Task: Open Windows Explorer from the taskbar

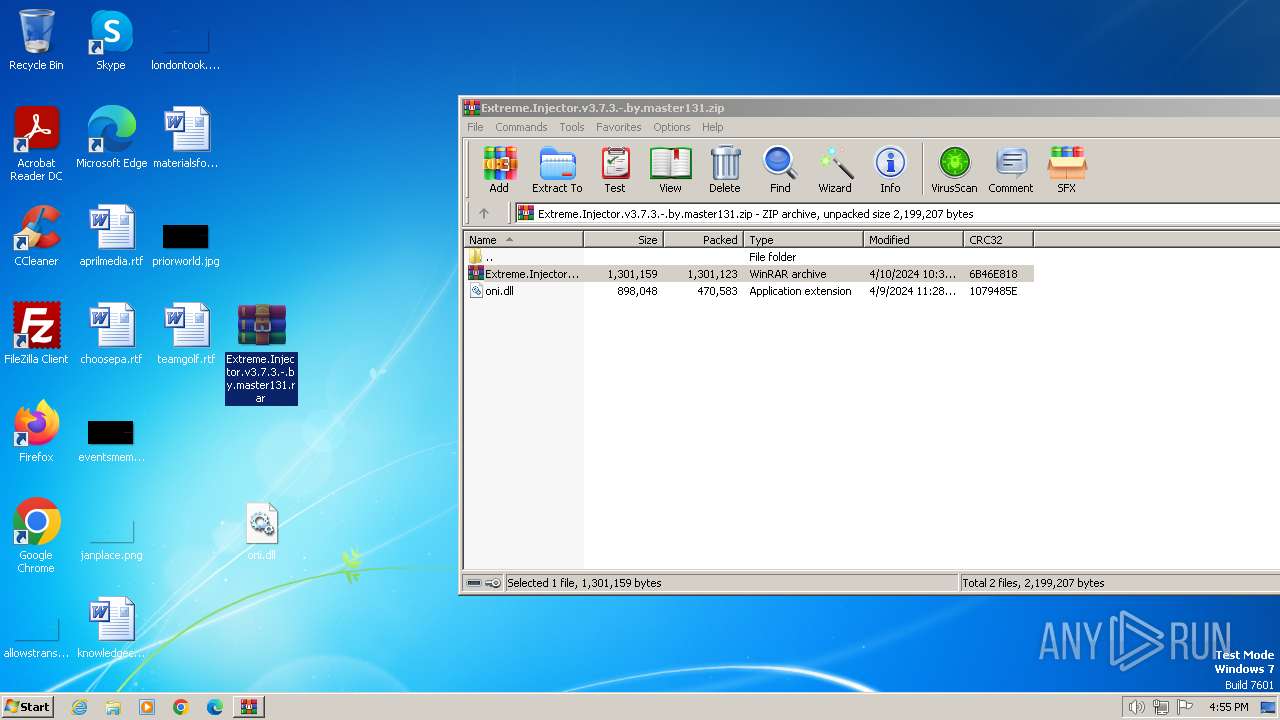Action: coord(113,707)
